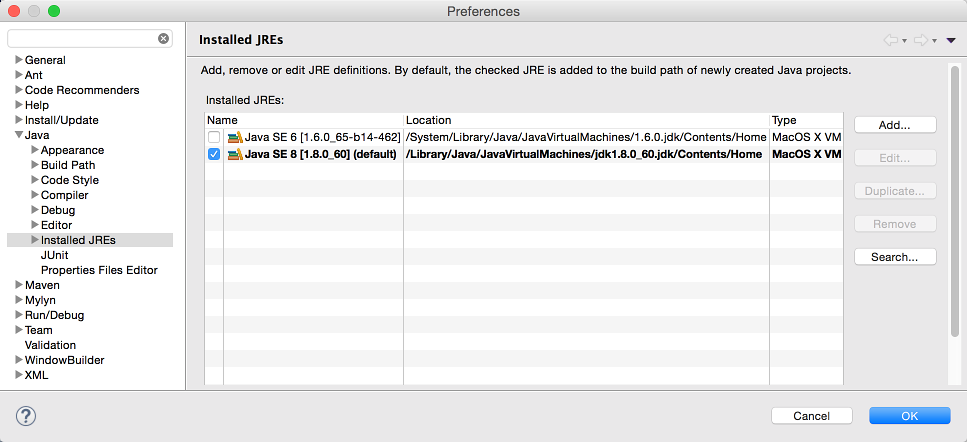Viewport: 967px width, 442px height.
Task: Click the Search... button
Action: (x=894, y=257)
